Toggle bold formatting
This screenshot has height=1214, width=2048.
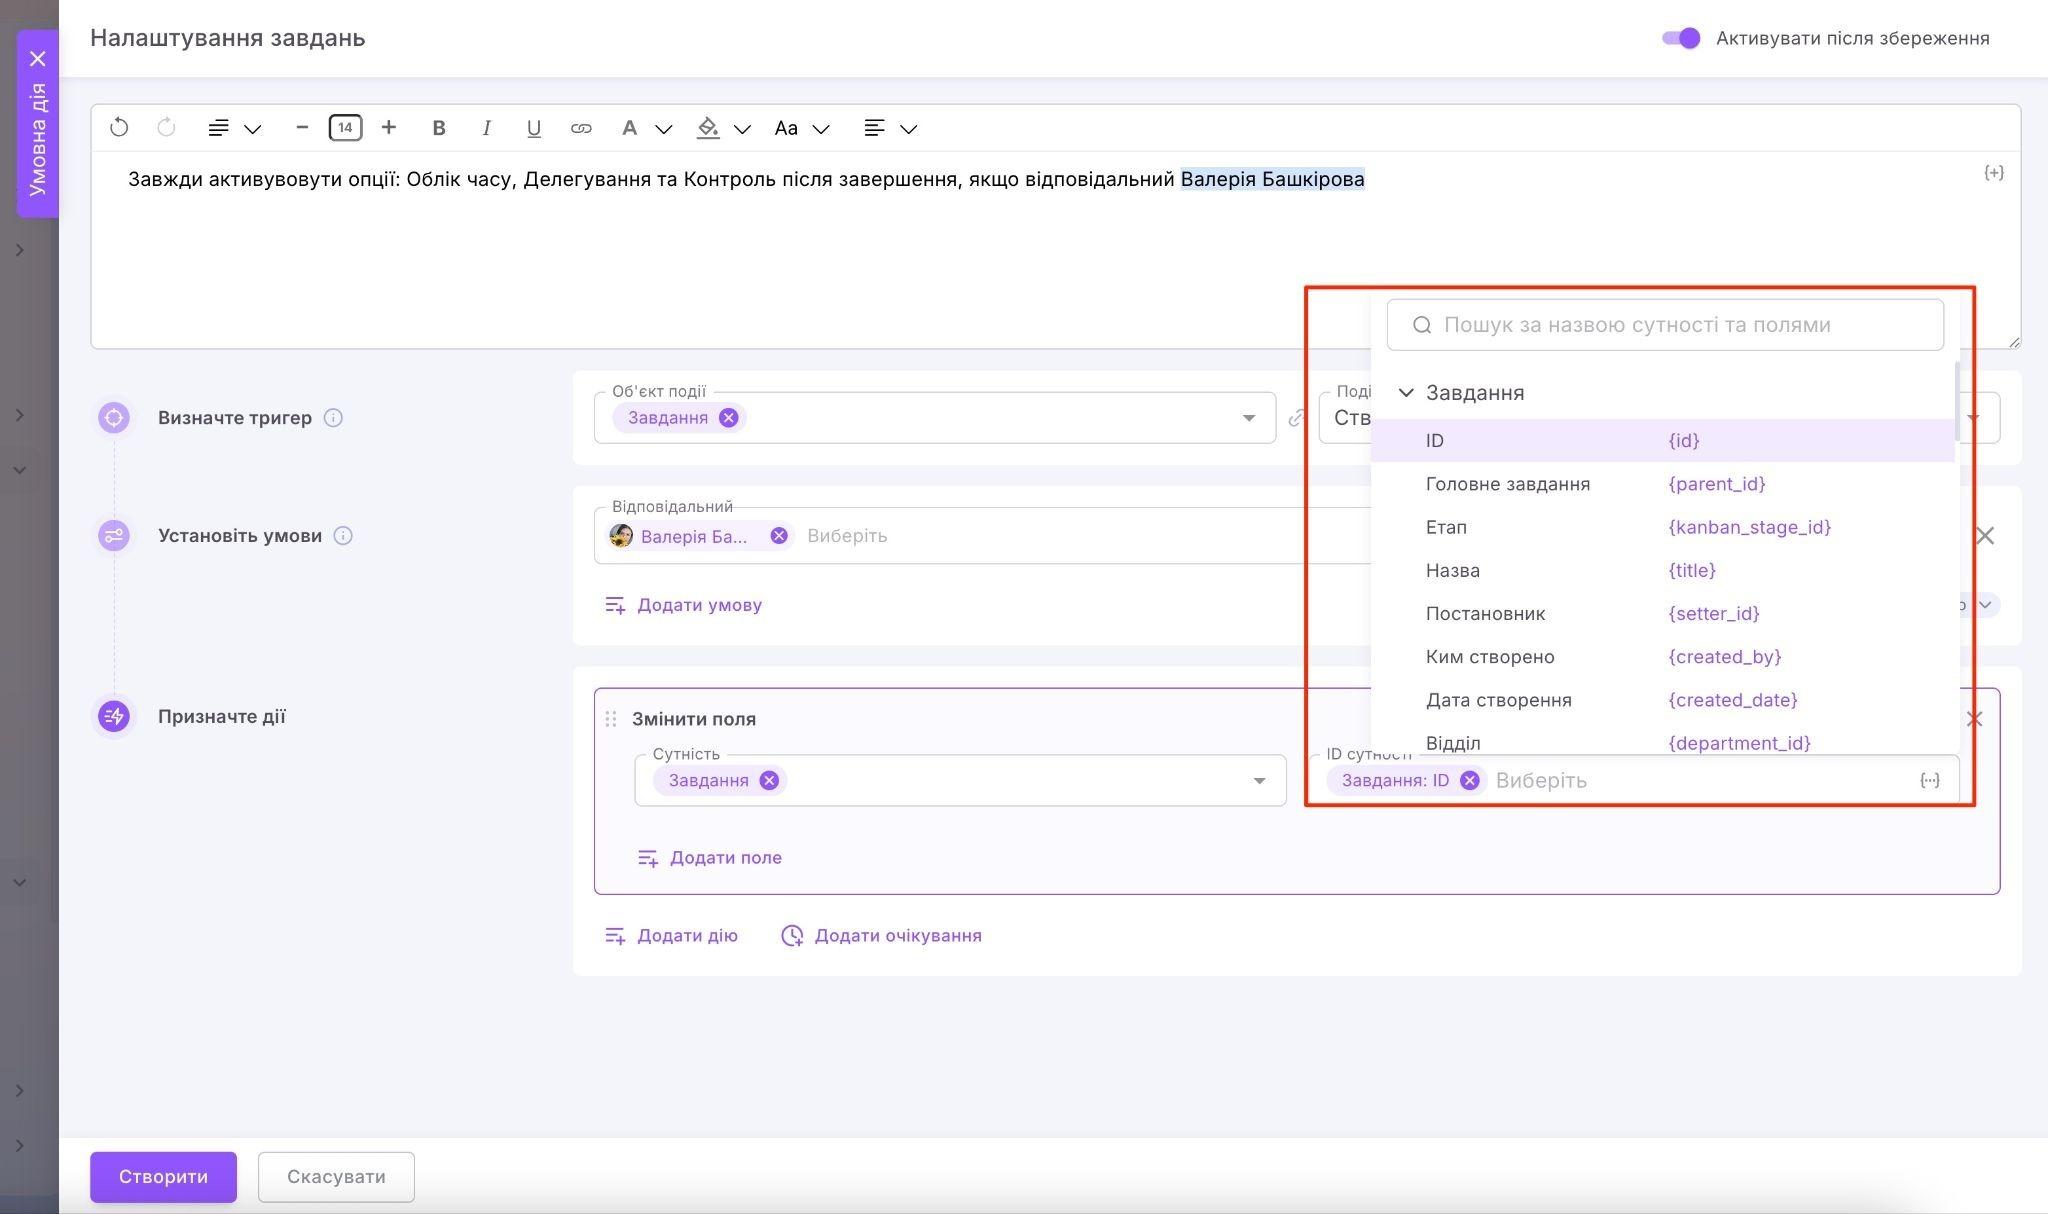pos(438,128)
